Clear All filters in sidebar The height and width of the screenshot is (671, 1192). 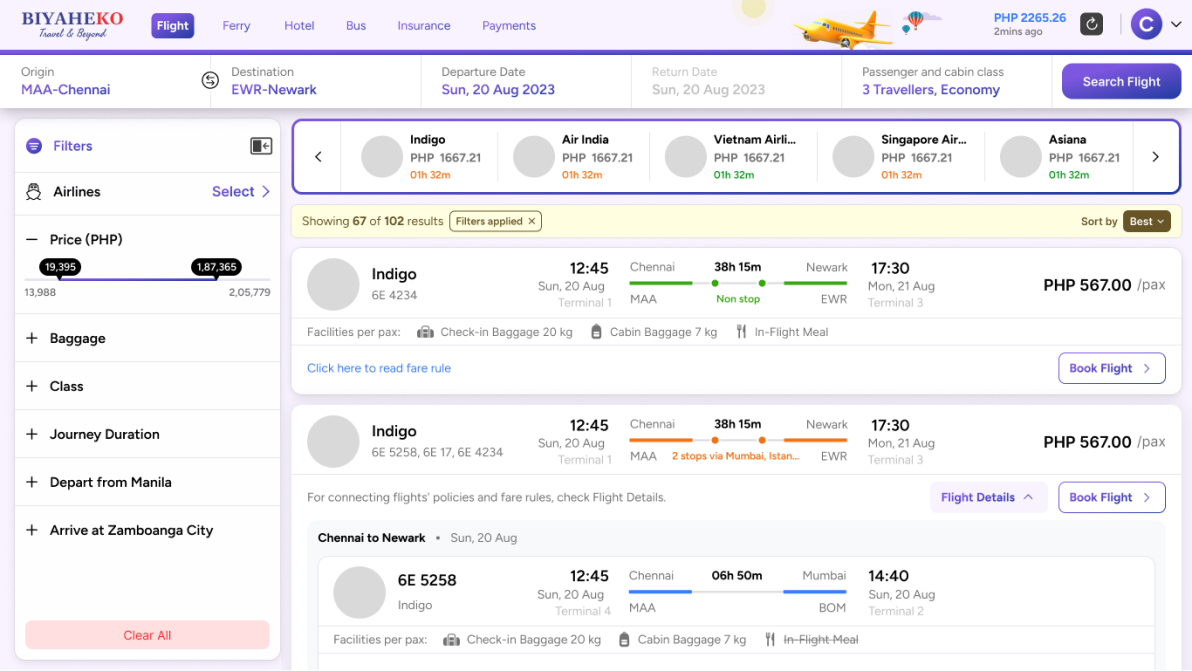(x=147, y=635)
